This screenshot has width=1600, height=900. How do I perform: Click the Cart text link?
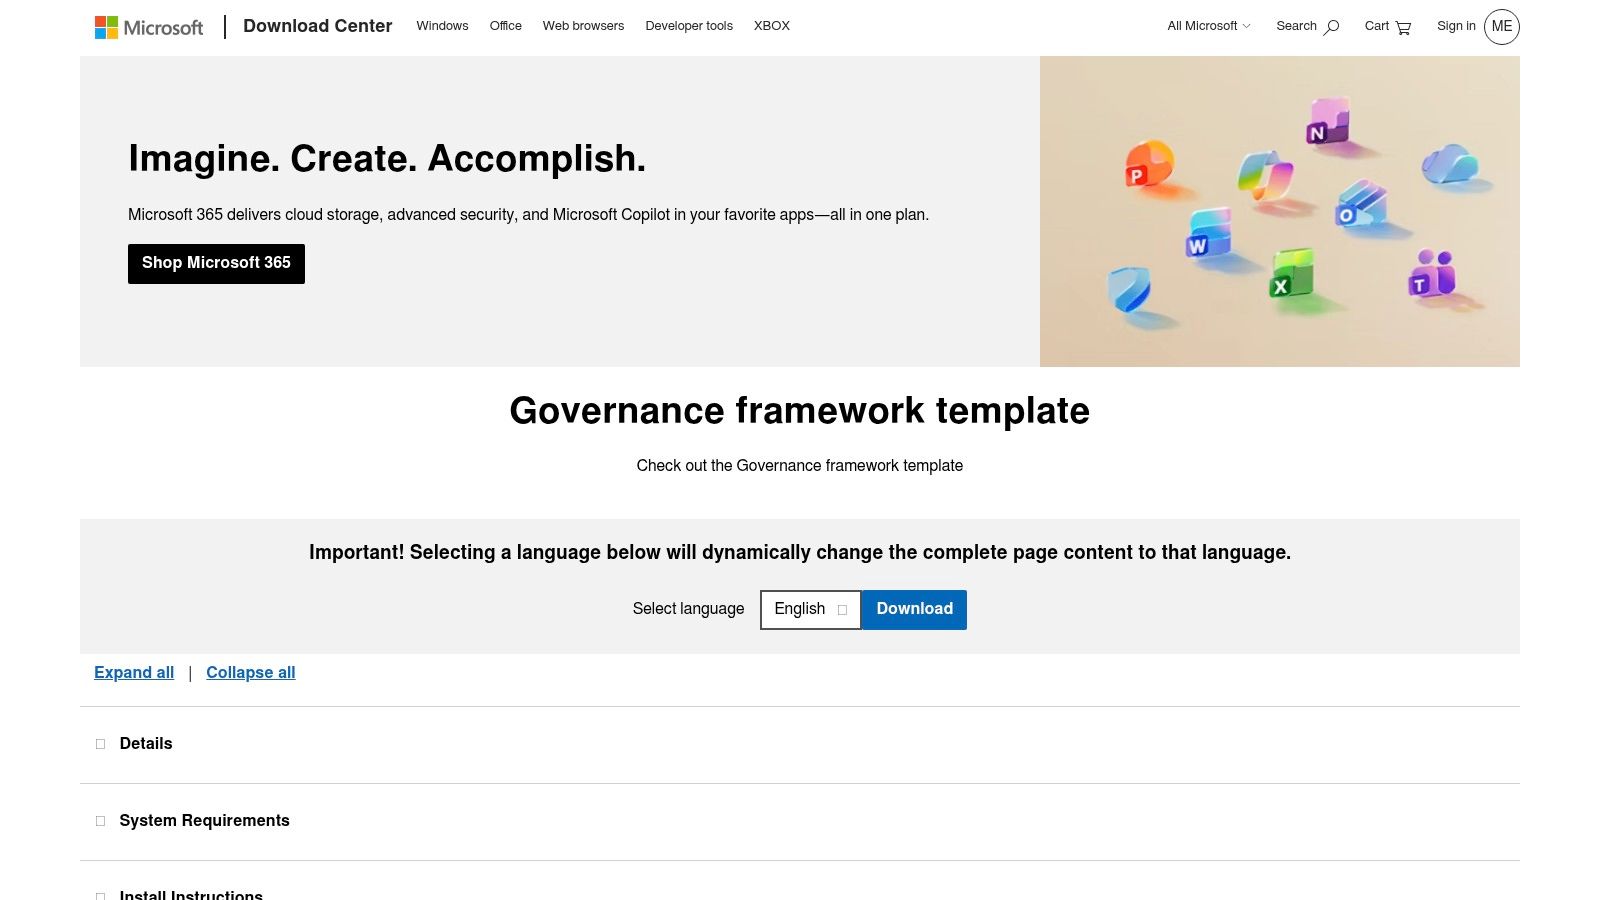tap(1377, 27)
